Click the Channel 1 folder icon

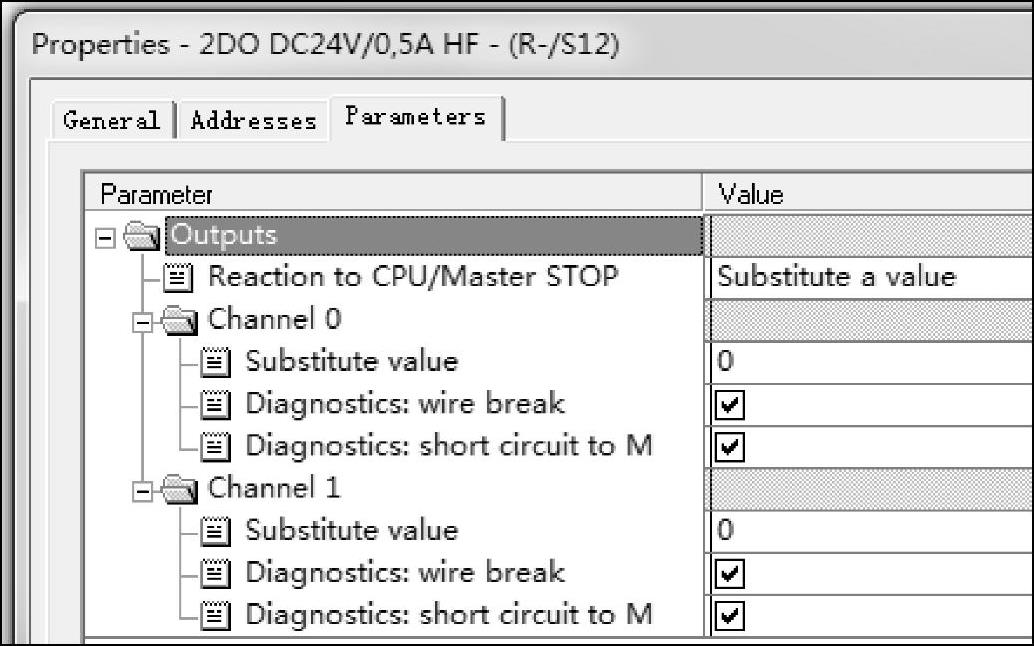click(184, 488)
